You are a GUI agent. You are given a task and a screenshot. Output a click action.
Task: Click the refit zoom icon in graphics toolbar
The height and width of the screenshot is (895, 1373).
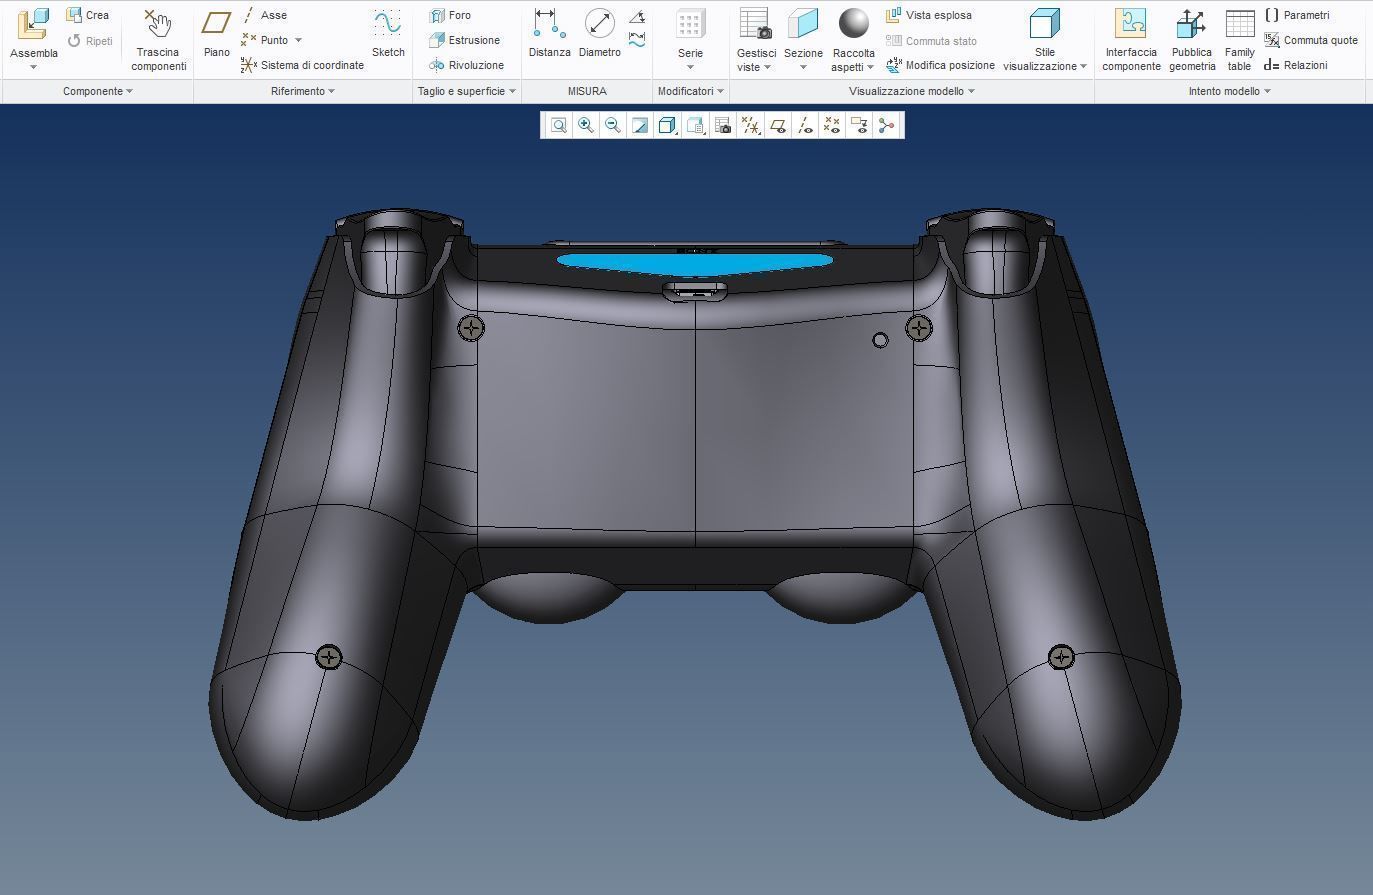coord(559,125)
